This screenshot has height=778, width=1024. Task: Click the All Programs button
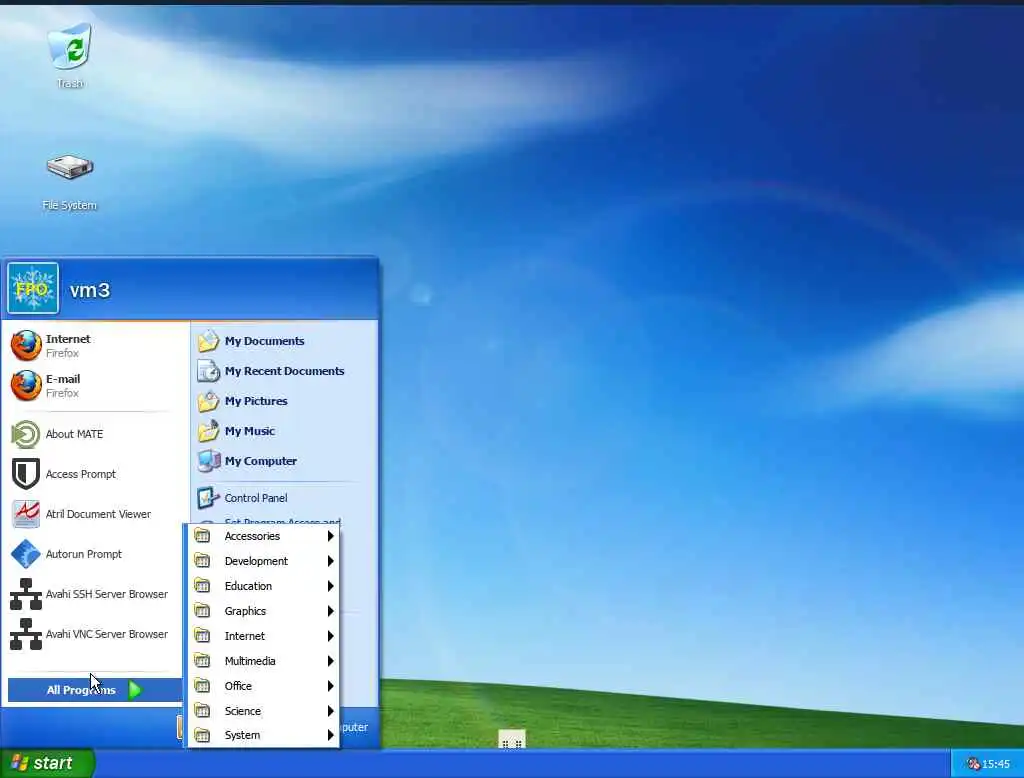(x=95, y=690)
